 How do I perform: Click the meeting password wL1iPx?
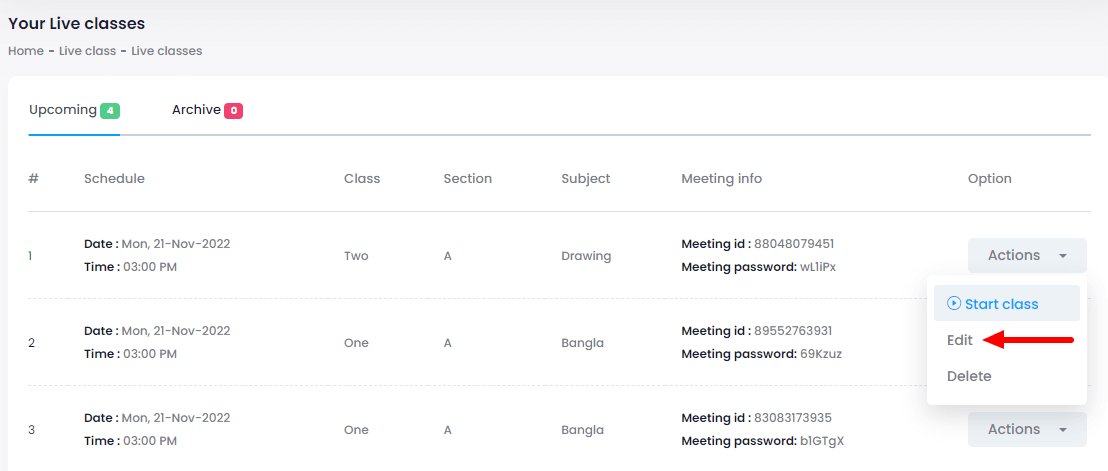[x=818, y=267]
